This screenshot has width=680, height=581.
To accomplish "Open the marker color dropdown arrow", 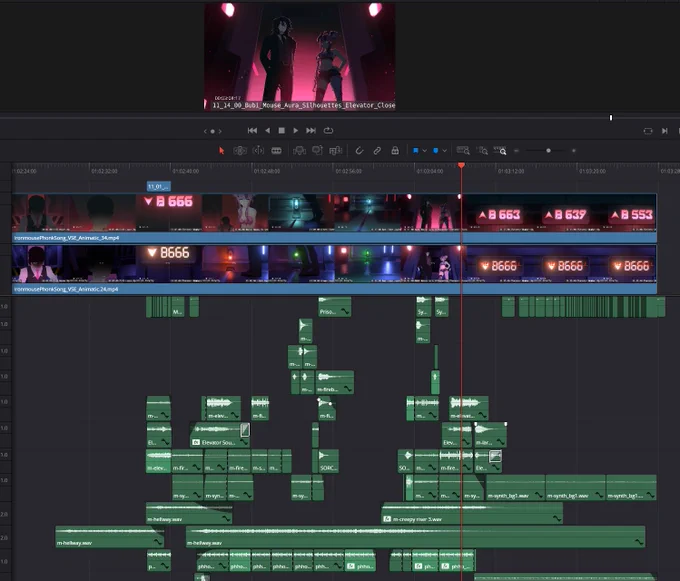I will tap(445, 151).
